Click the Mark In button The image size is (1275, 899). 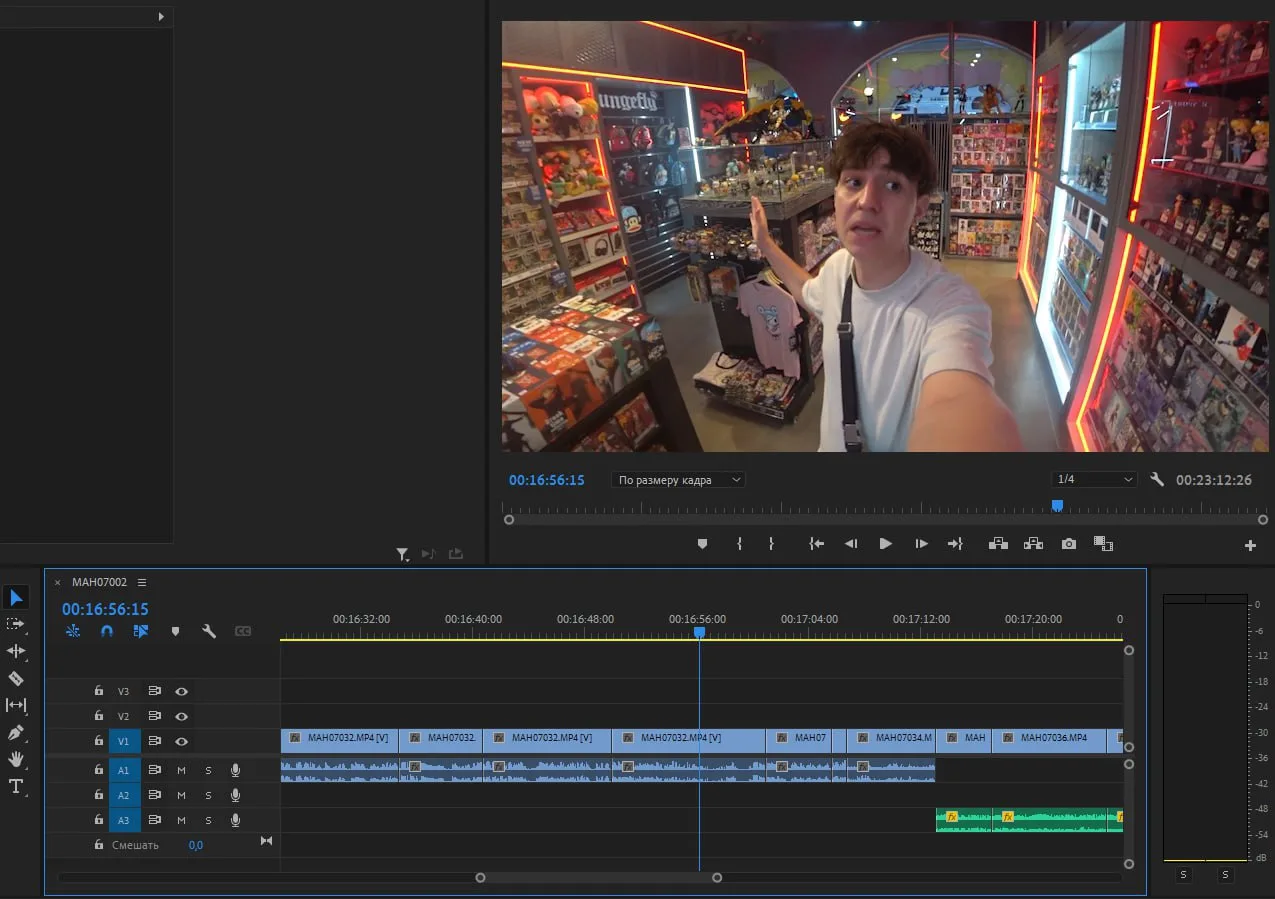(740, 544)
